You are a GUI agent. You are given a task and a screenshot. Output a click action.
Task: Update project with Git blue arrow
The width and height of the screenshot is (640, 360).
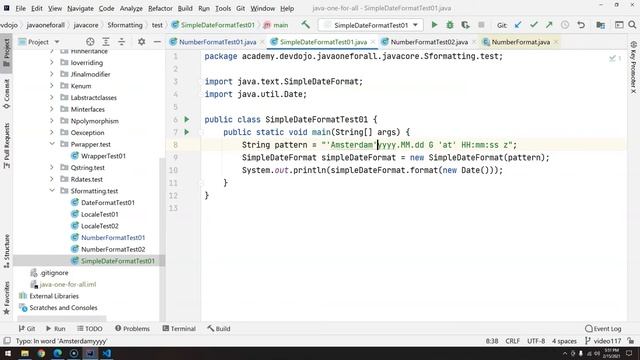518,25
